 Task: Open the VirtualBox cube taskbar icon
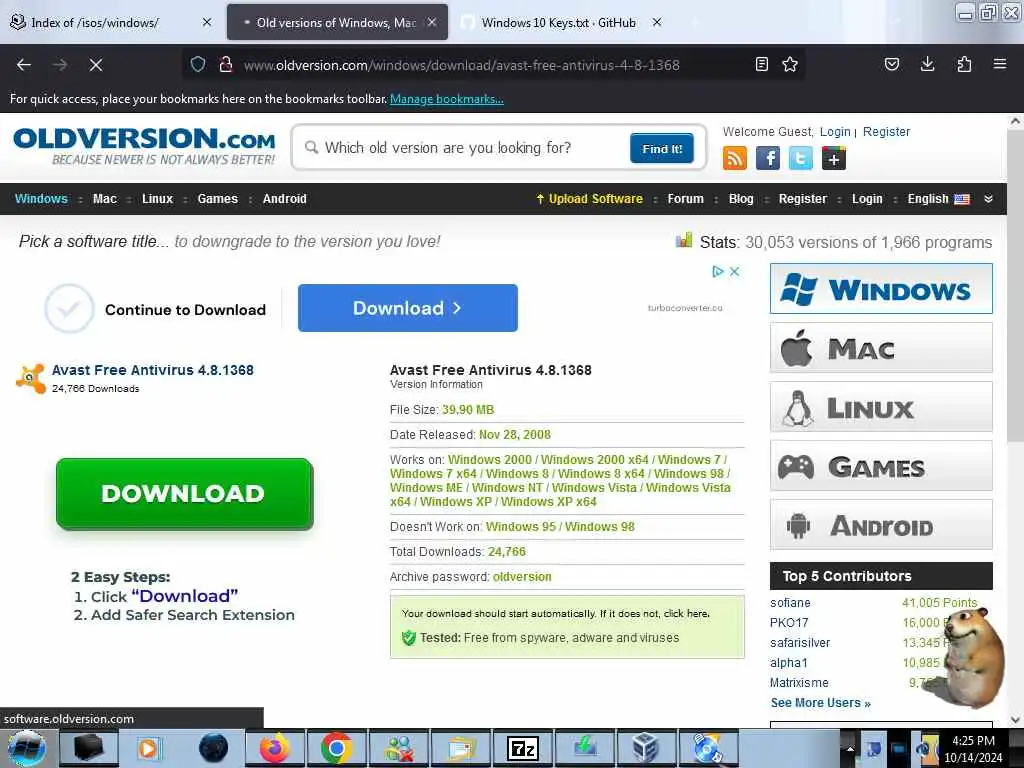[646, 748]
